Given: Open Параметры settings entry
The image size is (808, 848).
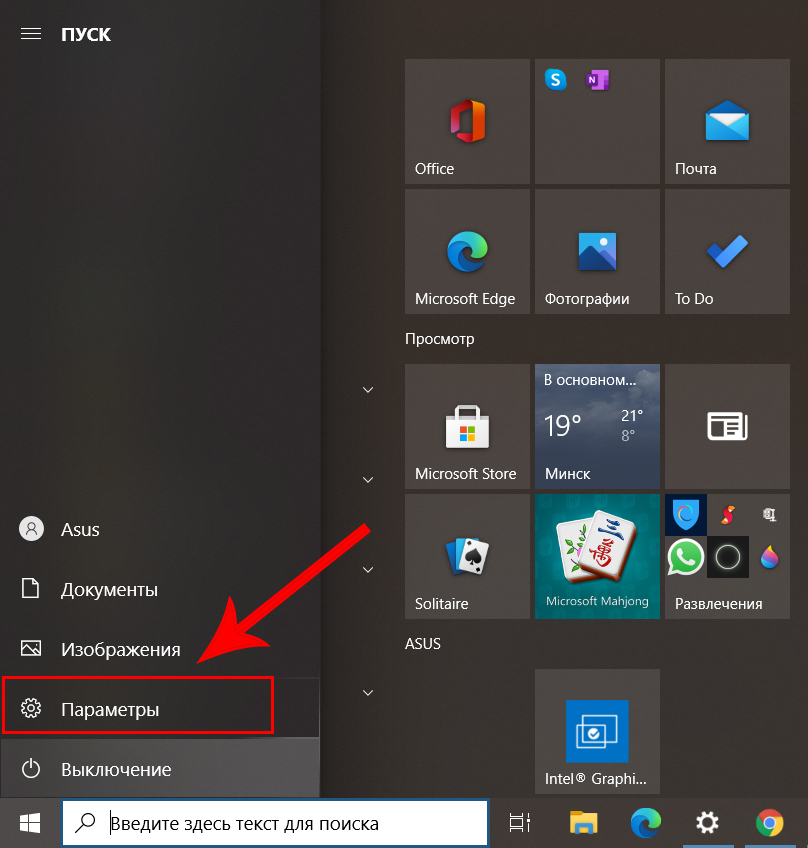Looking at the screenshot, I should point(160,708).
